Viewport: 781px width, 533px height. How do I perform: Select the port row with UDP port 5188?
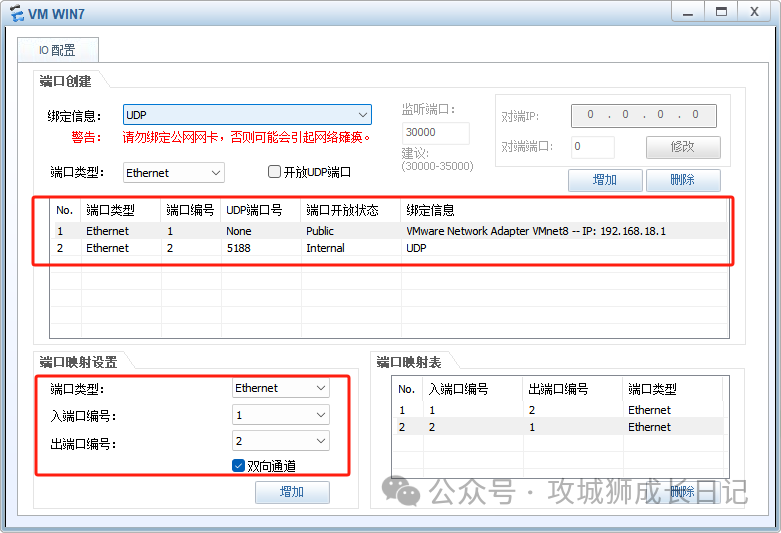point(390,248)
